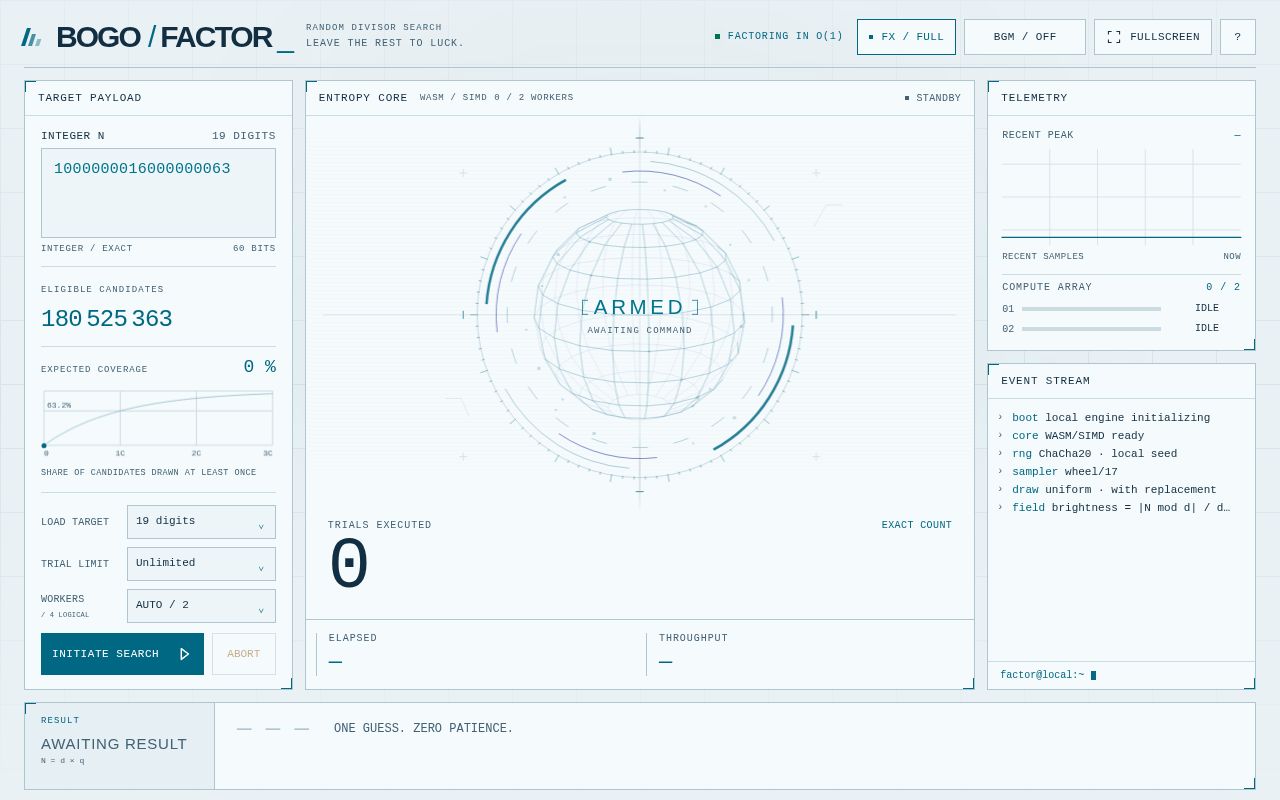The width and height of the screenshot is (1280, 800).
Task: Click the 'boot local engine initializing' event
Action: pyautogui.click(x=1110, y=418)
